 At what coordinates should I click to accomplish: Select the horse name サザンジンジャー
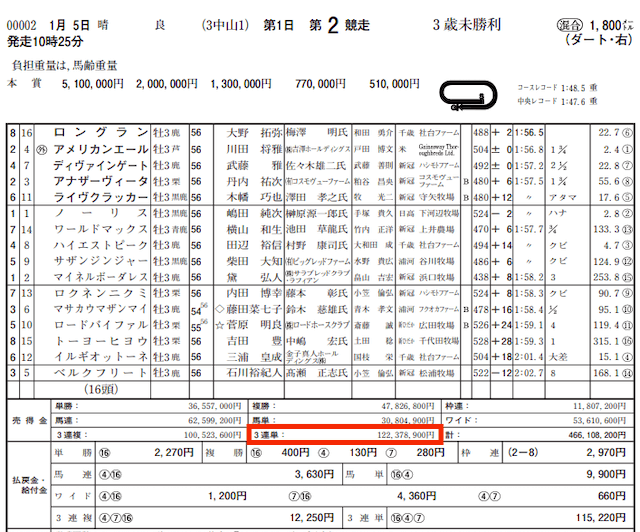click(x=100, y=261)
